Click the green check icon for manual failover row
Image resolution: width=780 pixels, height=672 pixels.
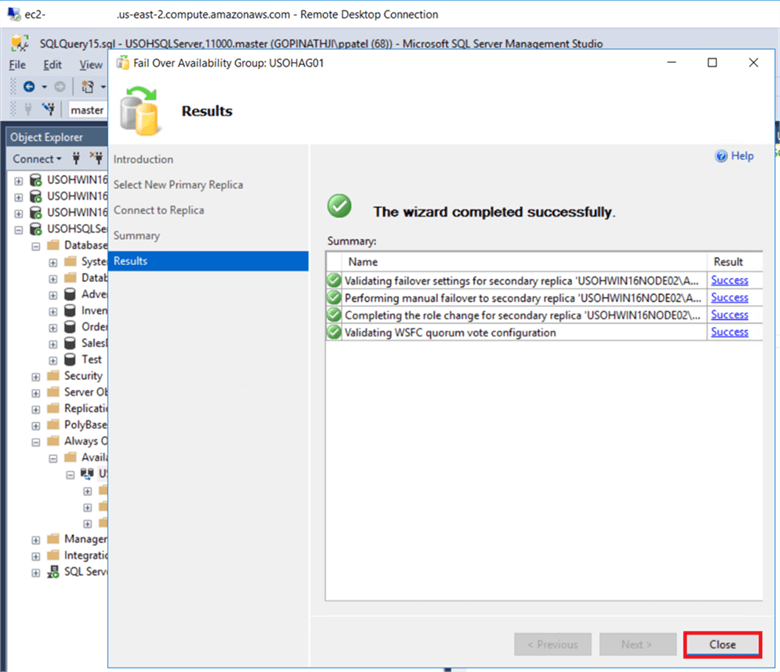click(334, 297)
